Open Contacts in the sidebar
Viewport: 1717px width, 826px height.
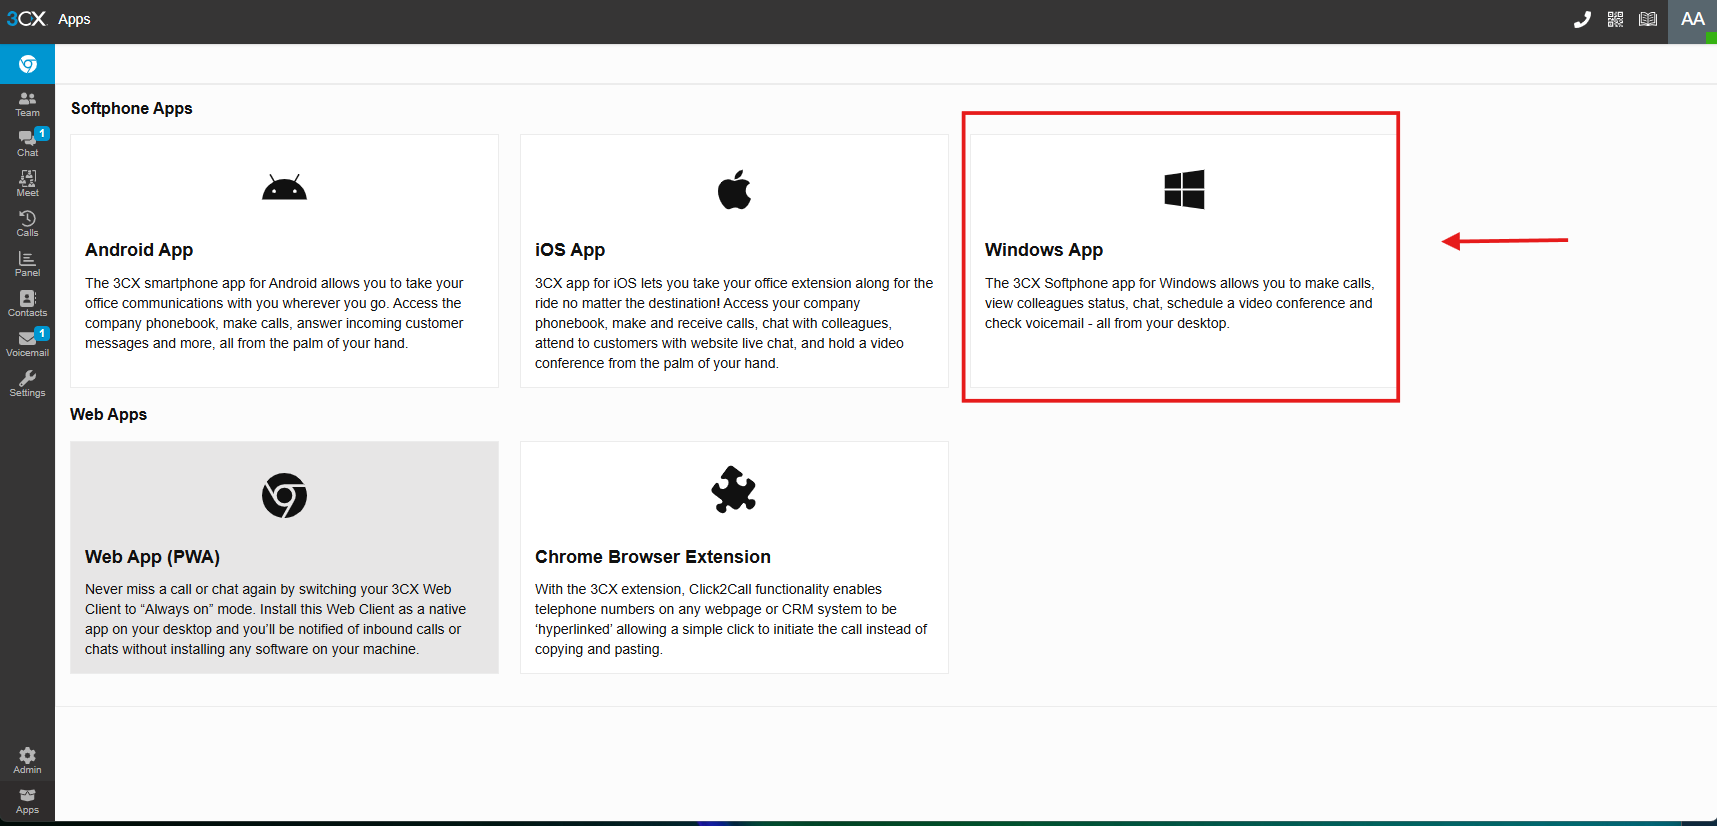click(27, 304)
